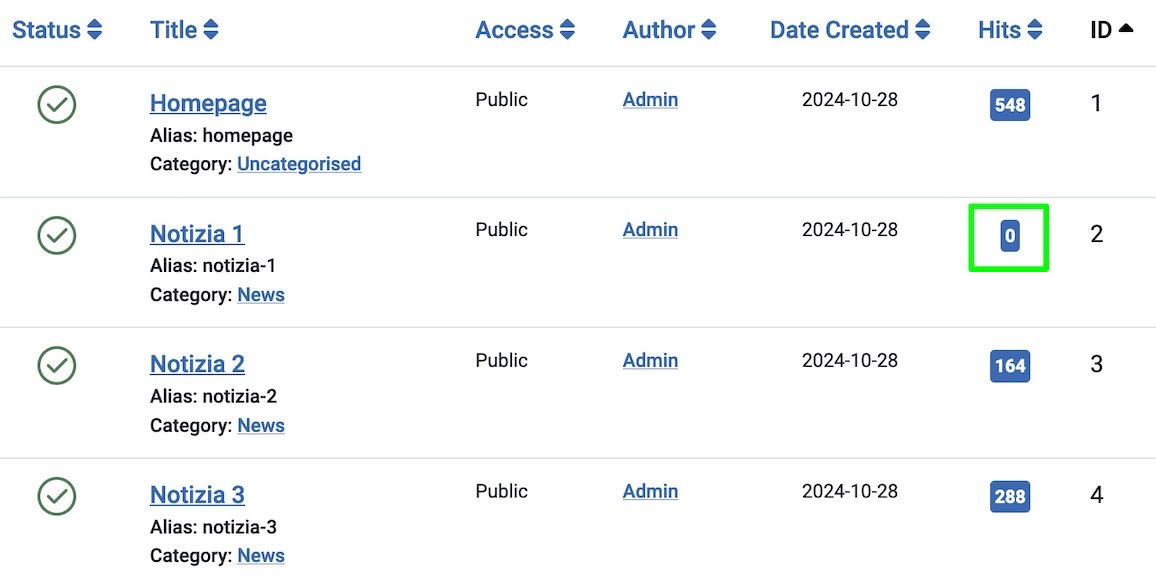The width and height of the screenshot is (1156, 586).
Task: Unpublish the Notizia 3 article
Action: click(57, 496)
